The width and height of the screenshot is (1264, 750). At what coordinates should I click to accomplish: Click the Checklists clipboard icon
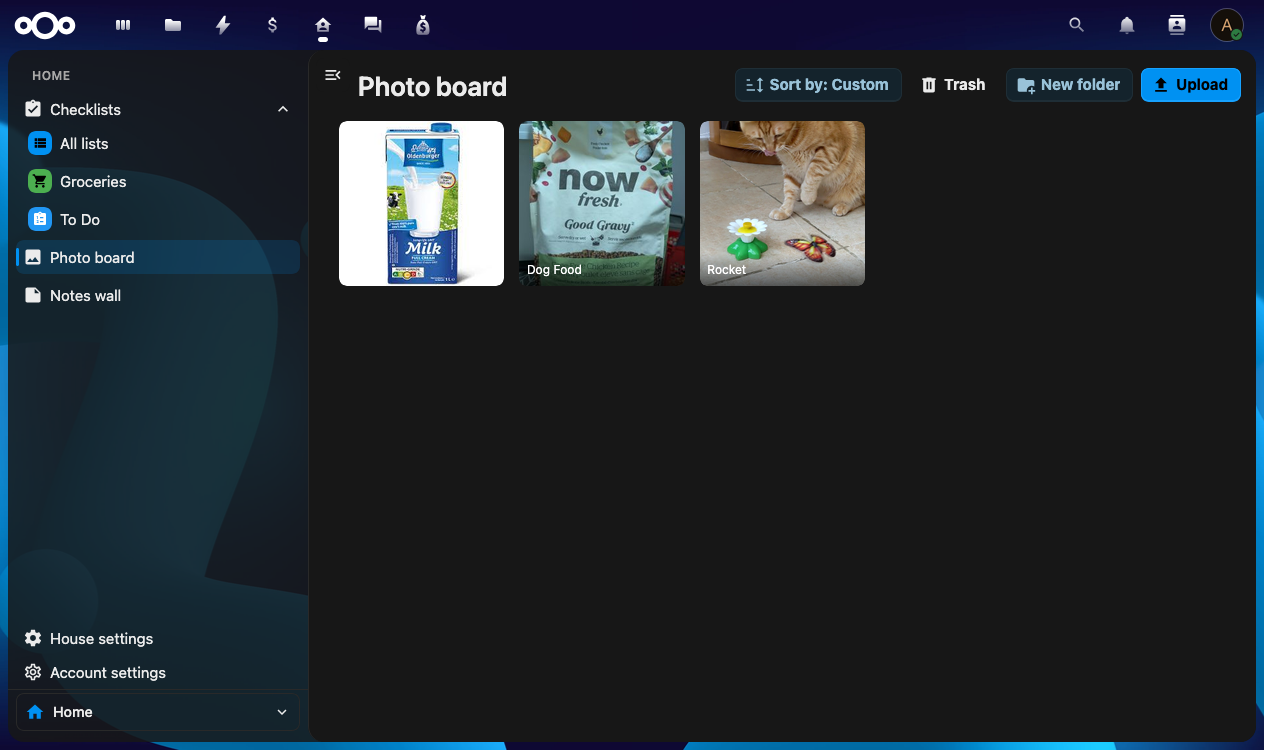33,109
